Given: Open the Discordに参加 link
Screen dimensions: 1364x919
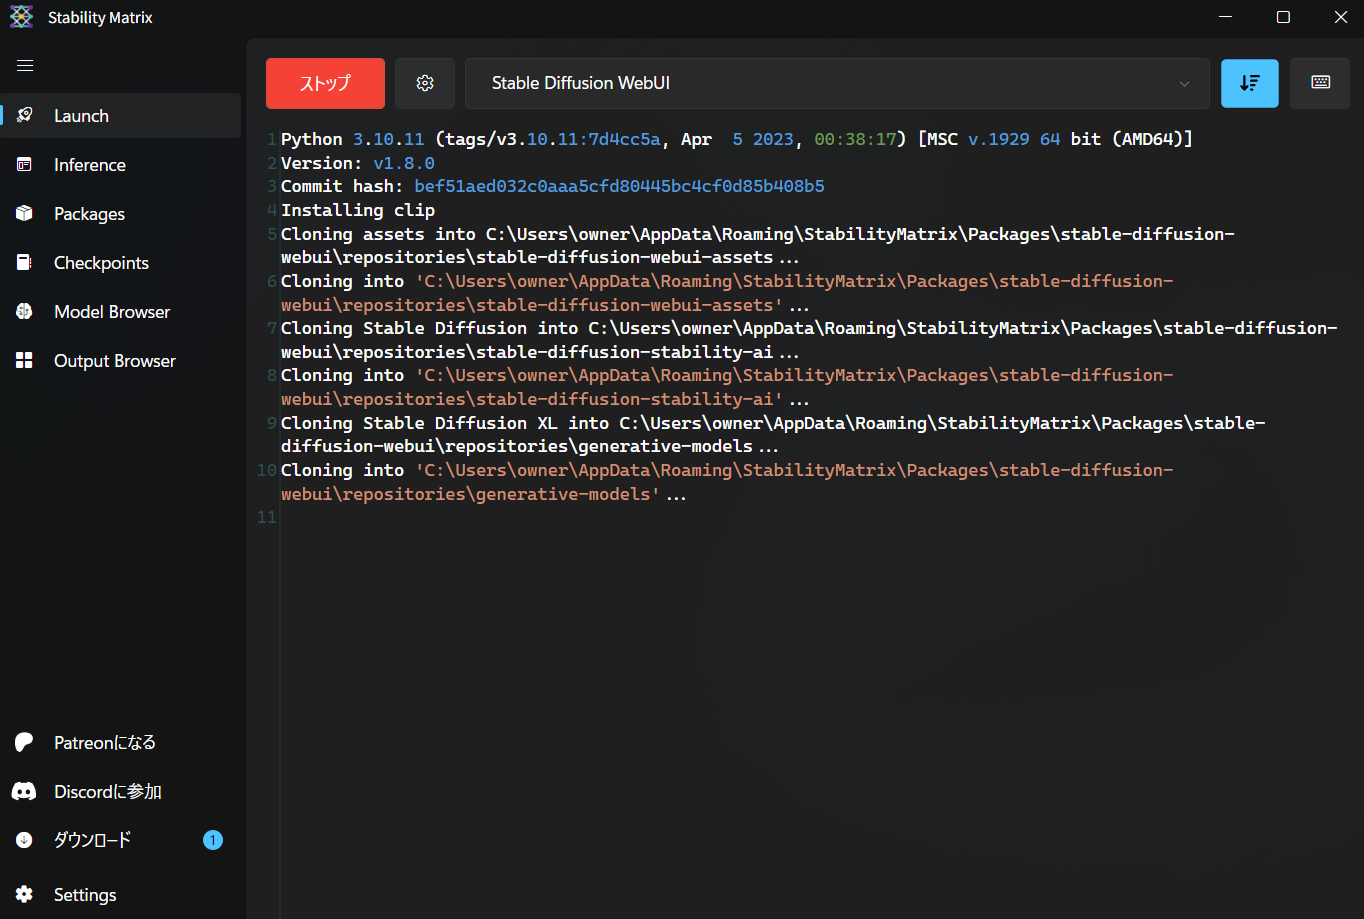Looking at the screenshot, I should 107,791.
